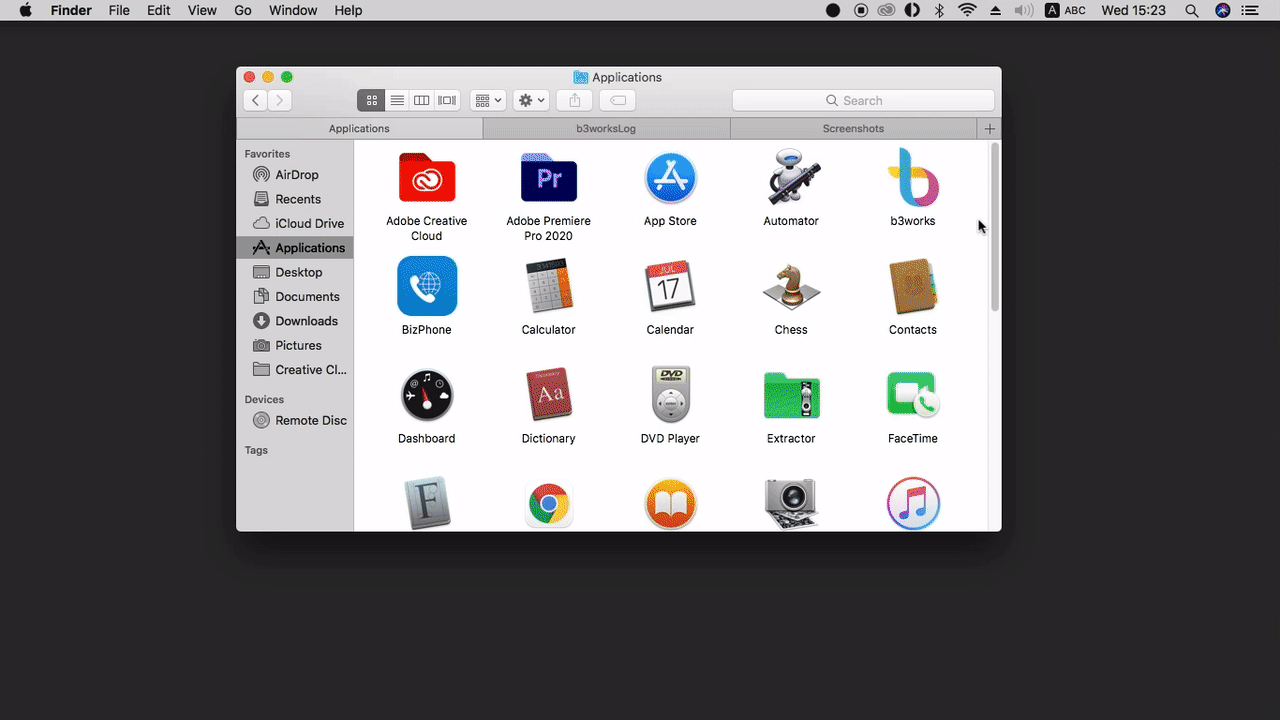1280x720 pixels.
Task: Open the gear action menu dropdown
Action: (x=531, y=100)
